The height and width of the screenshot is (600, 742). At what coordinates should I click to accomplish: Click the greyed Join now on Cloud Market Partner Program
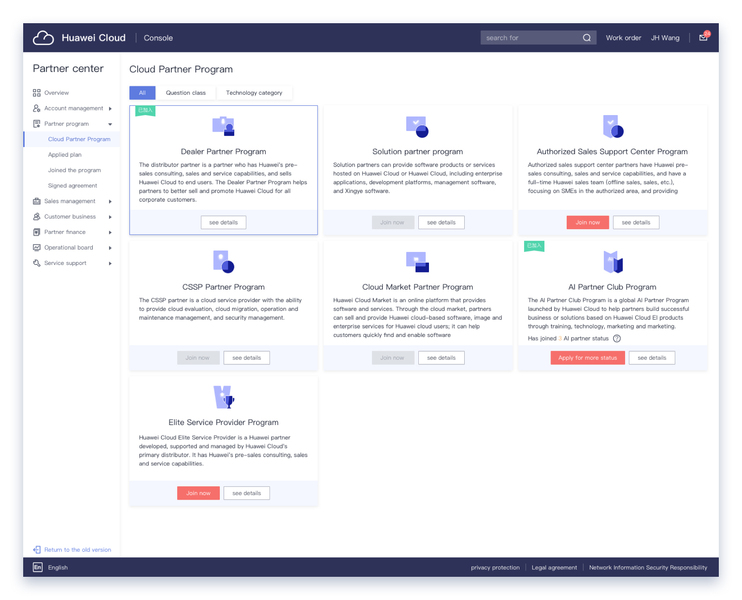393,358
